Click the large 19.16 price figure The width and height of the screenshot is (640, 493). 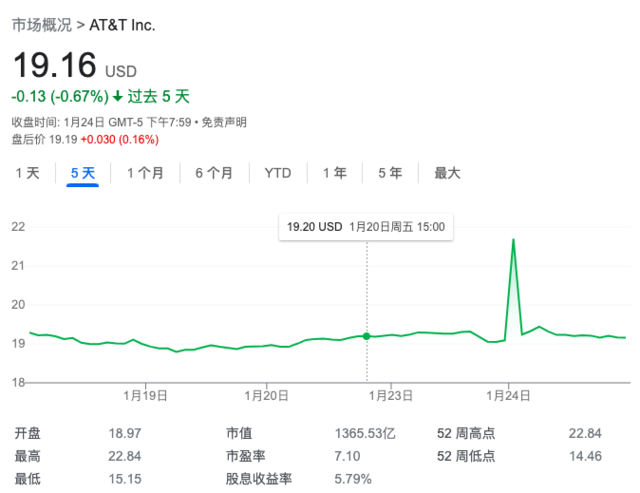(x=54, y=65)
